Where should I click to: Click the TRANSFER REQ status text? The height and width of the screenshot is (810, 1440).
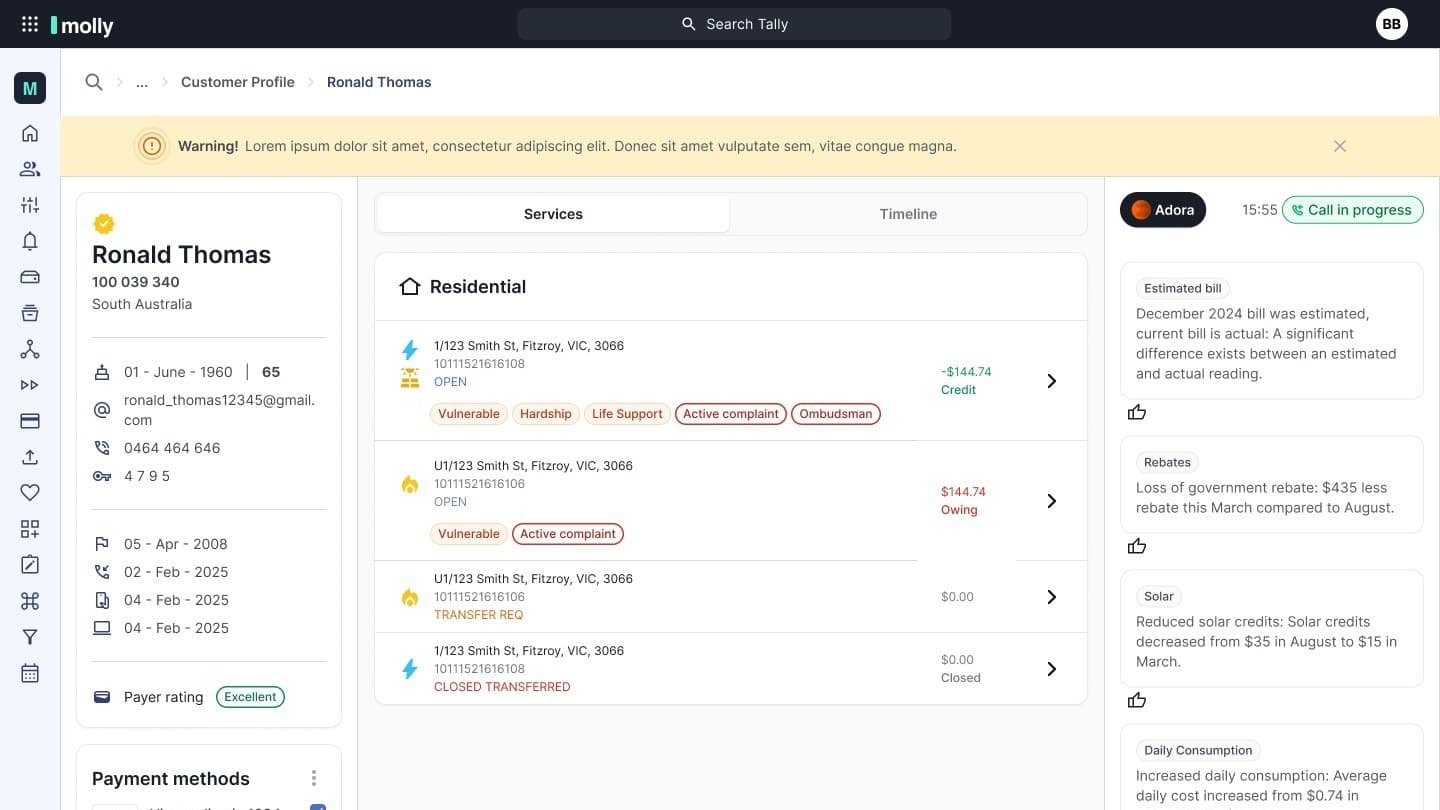[x=479, y=615]
